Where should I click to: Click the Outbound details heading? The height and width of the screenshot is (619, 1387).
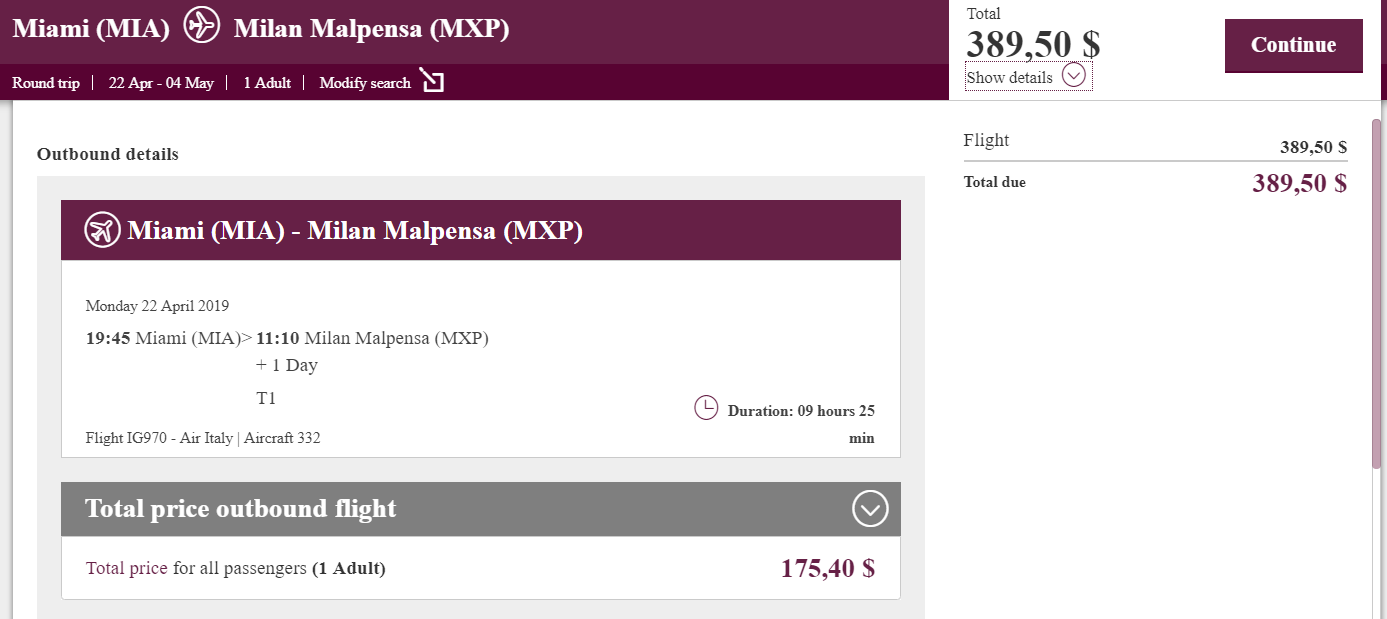[108, 154]
